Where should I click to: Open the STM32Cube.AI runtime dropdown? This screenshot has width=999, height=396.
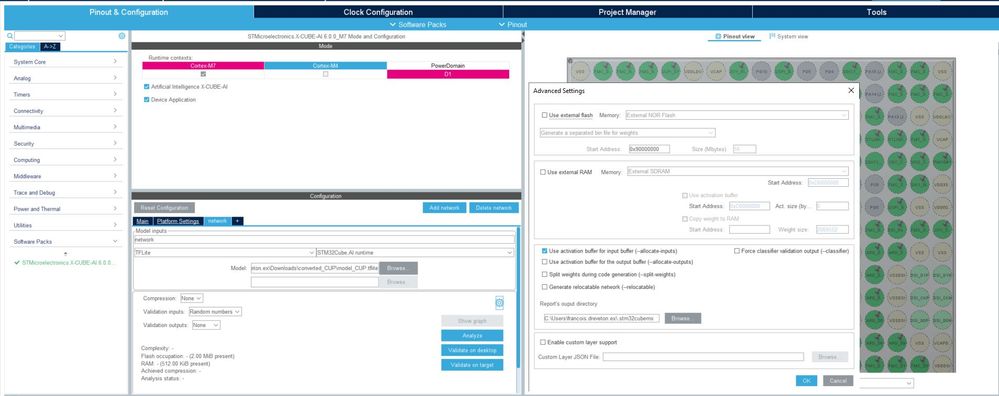pyautogui.click(x=415, y=253)
